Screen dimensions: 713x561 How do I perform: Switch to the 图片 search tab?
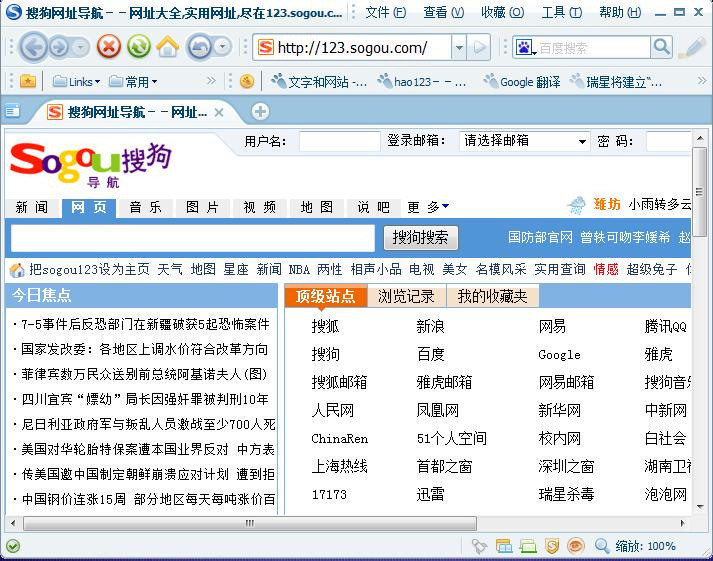point(202,208)
